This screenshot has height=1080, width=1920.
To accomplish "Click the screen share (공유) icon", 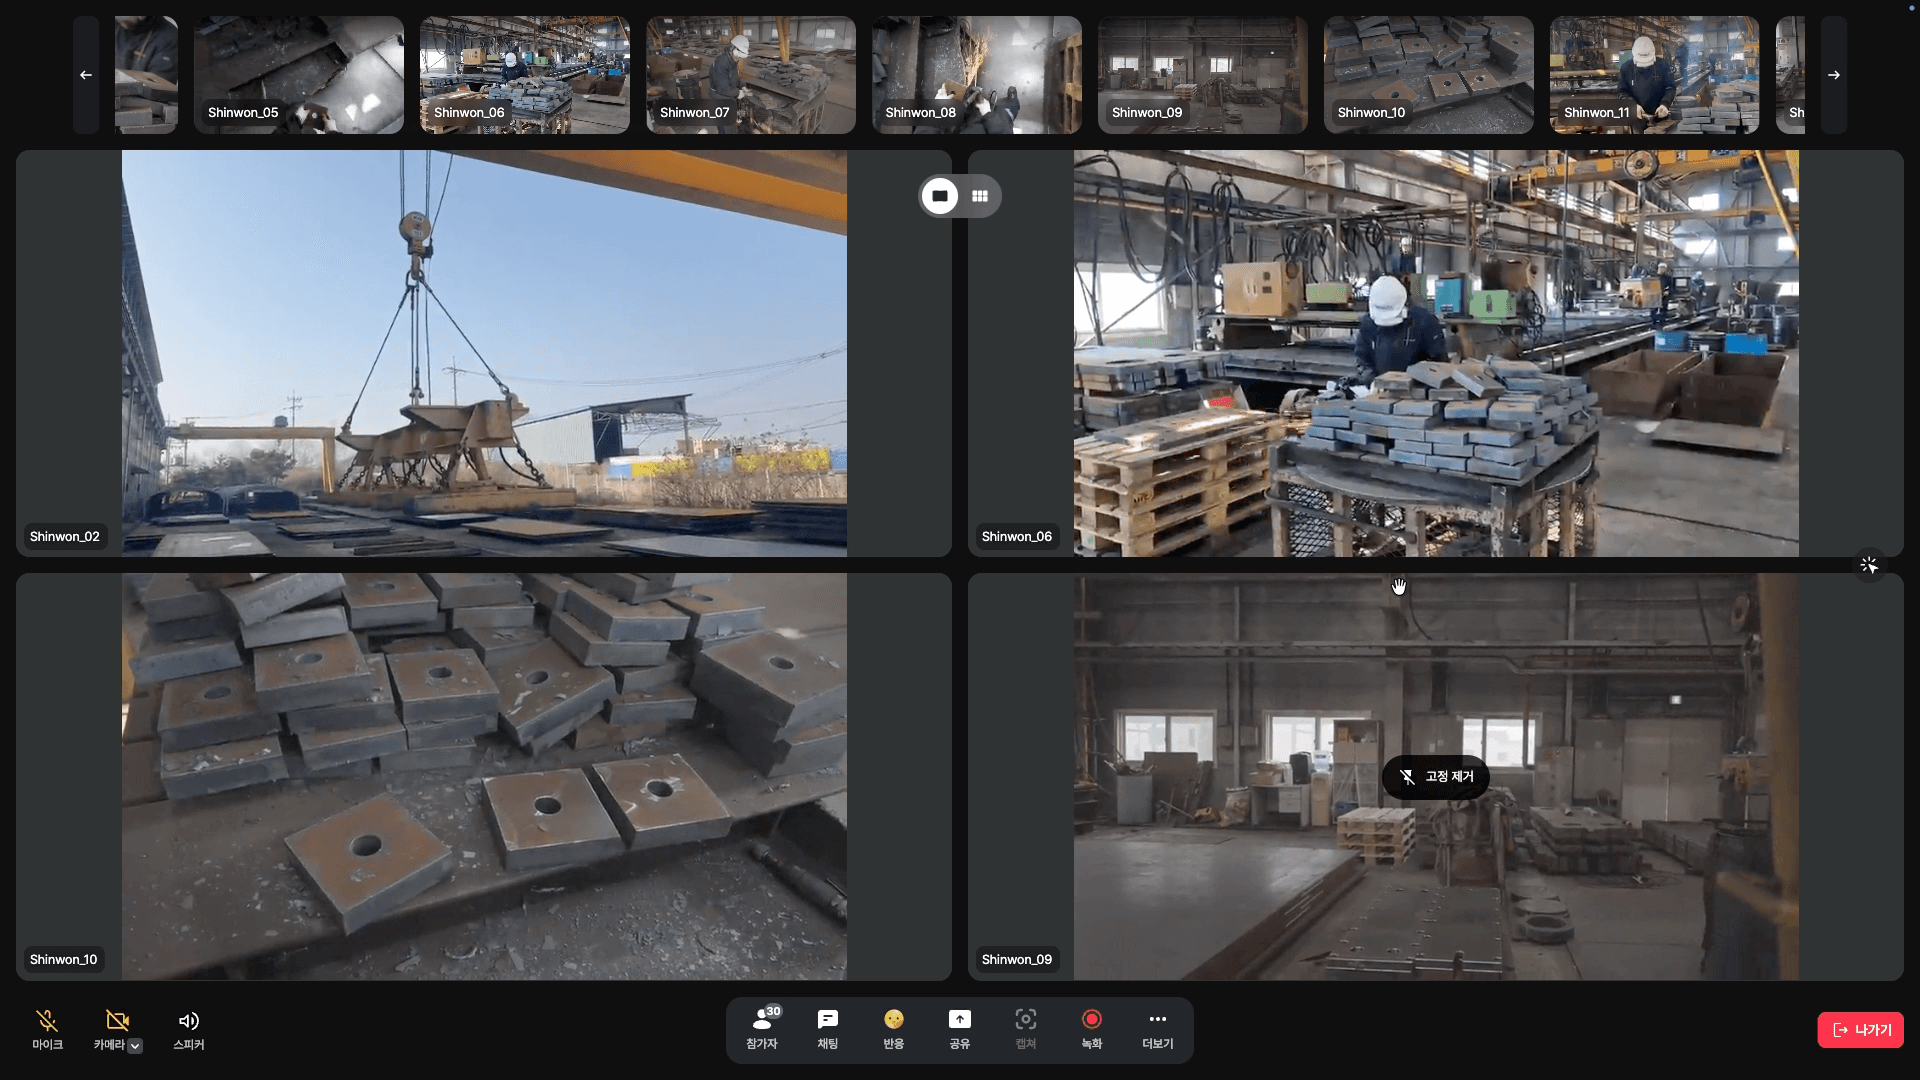I will [960, 1020].
